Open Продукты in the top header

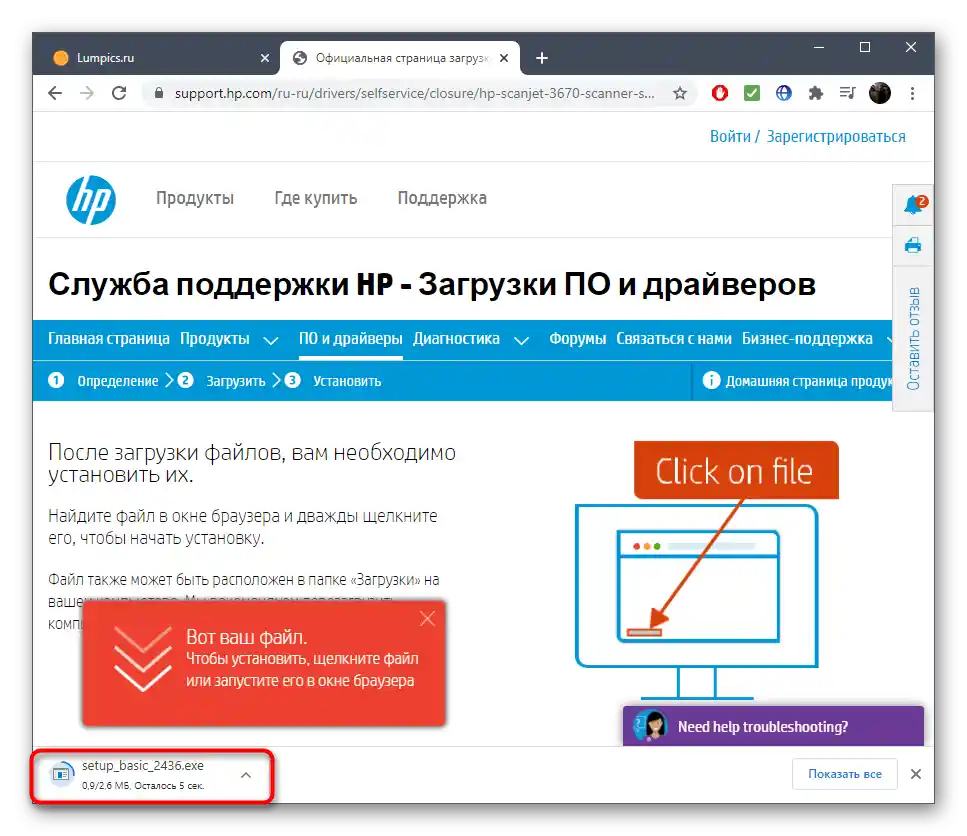pos(195,198)
